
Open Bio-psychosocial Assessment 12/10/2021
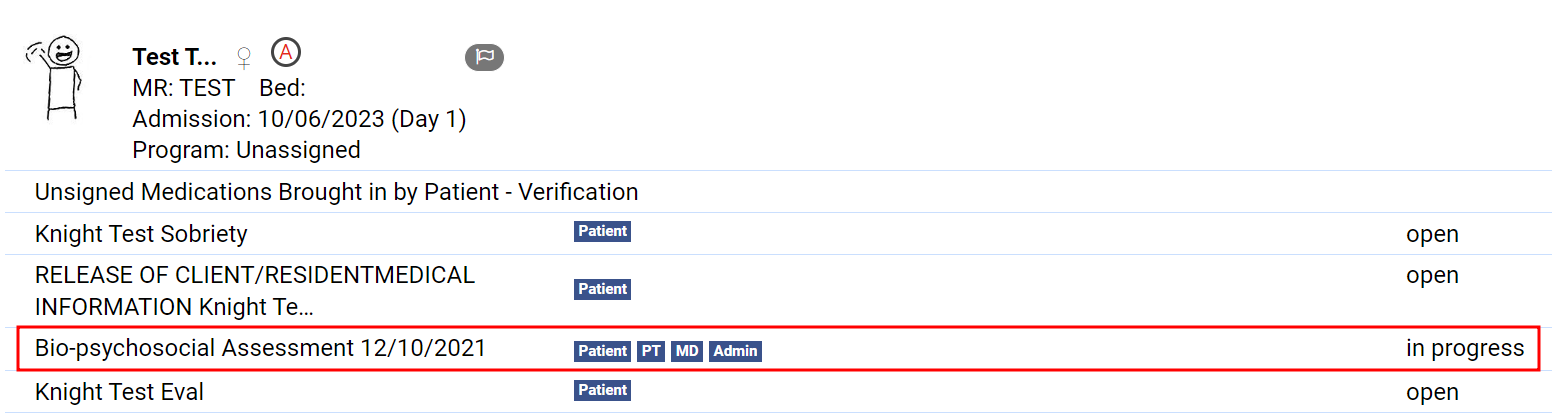pyautogui.click(x=260, y=349)
